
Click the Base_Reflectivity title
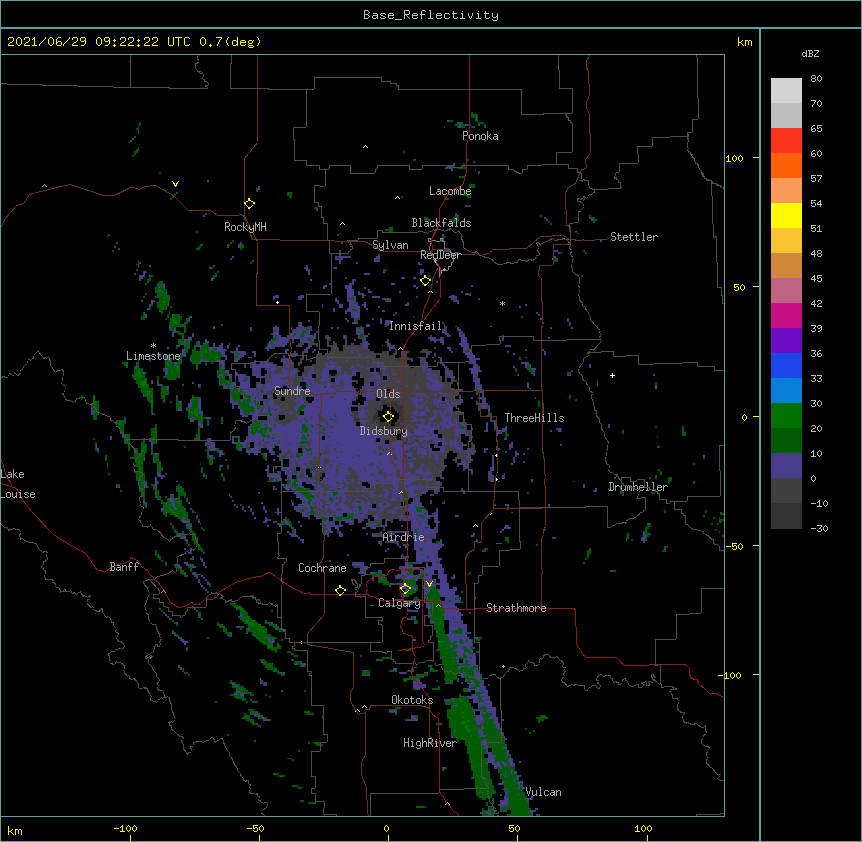coord(431,15)
